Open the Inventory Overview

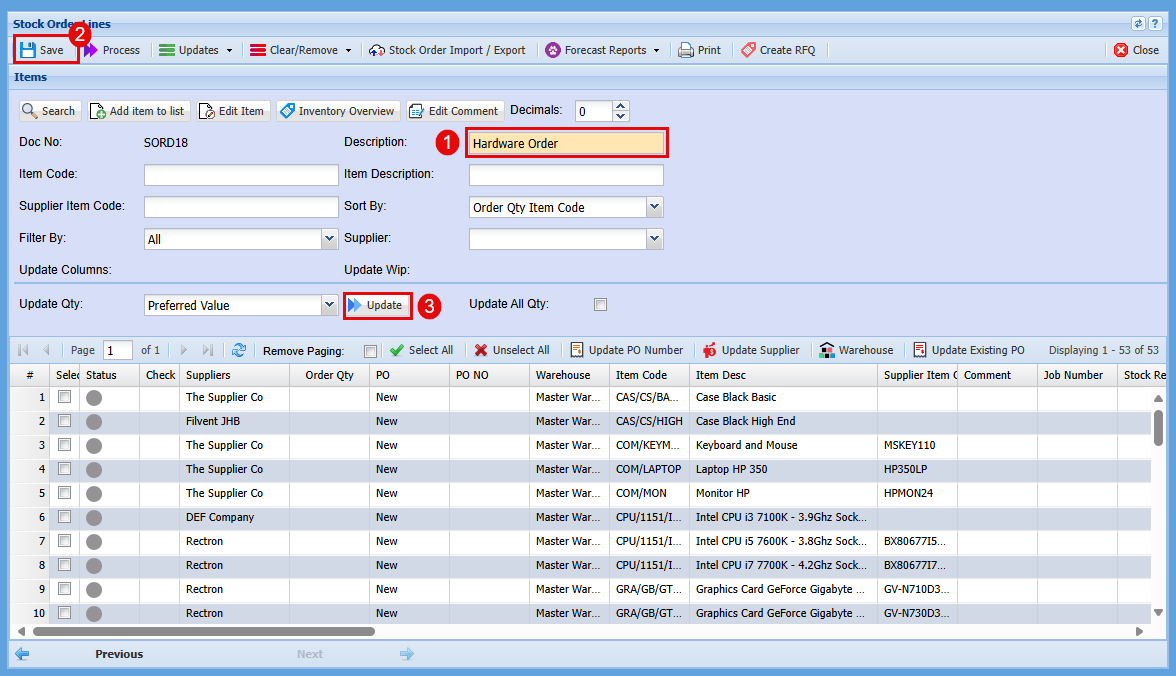[x=338, y=111]
